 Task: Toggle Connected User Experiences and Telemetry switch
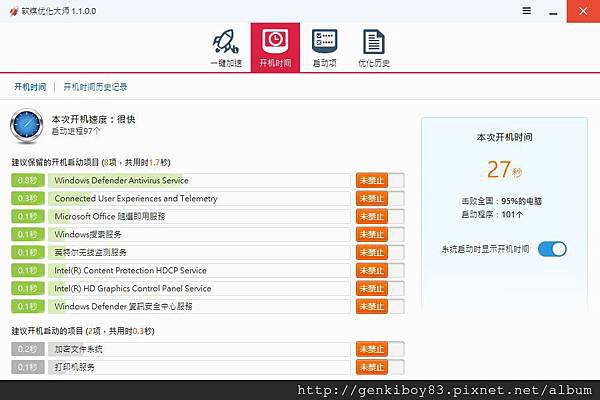pos(380,198)
